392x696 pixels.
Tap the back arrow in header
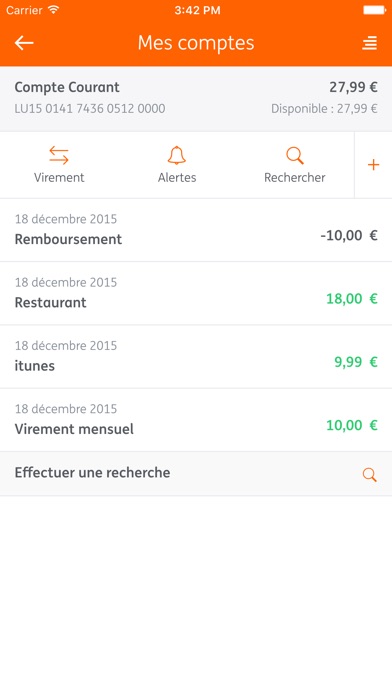click(x=24, y=43)
